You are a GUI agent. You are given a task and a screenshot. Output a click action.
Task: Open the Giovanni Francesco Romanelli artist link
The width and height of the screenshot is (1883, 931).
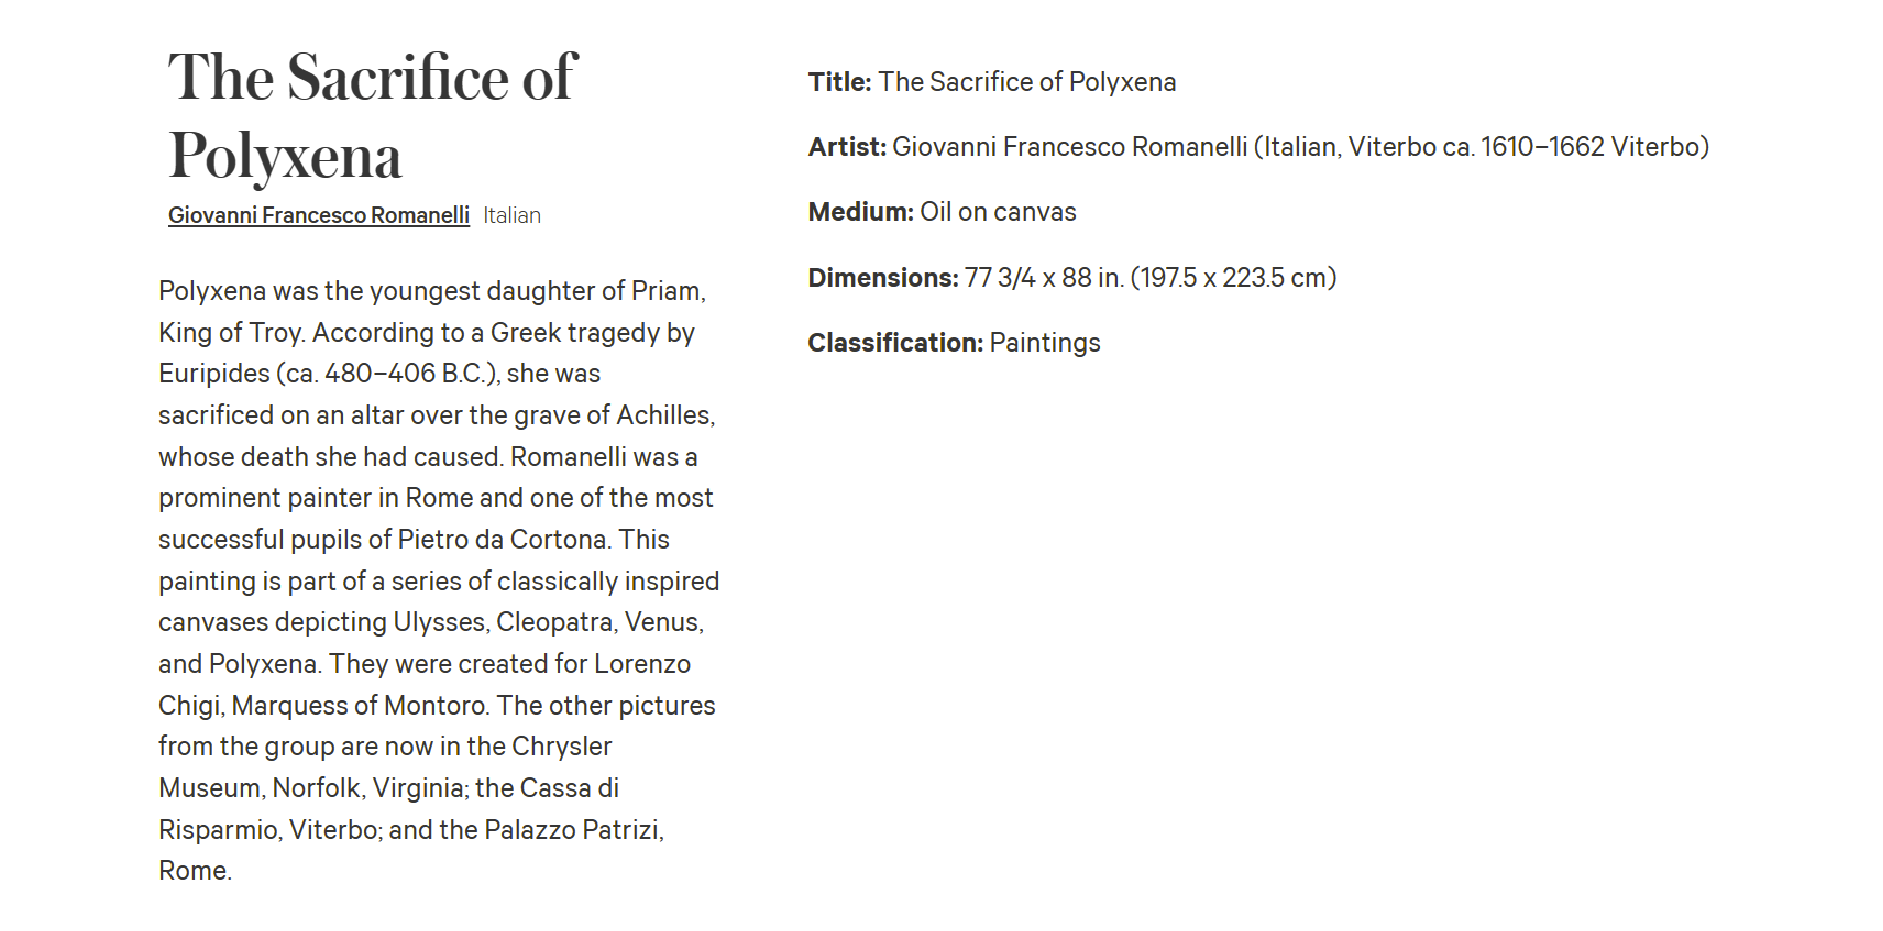319,215
